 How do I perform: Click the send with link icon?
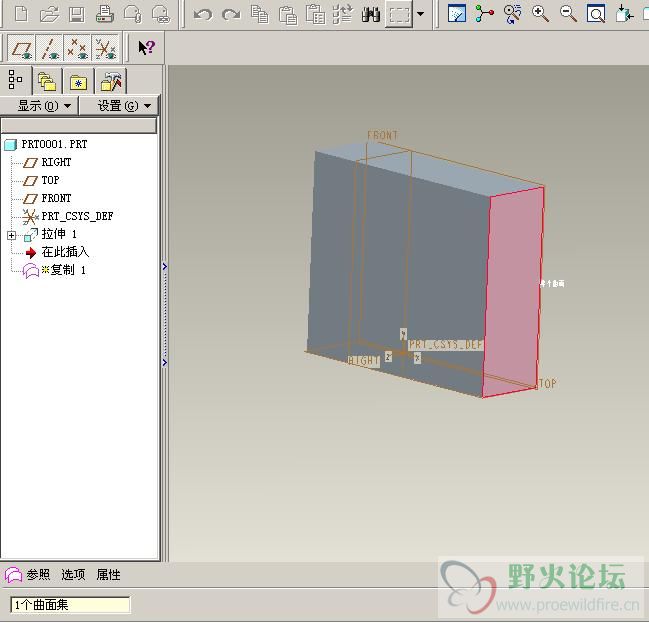[161, 14]
